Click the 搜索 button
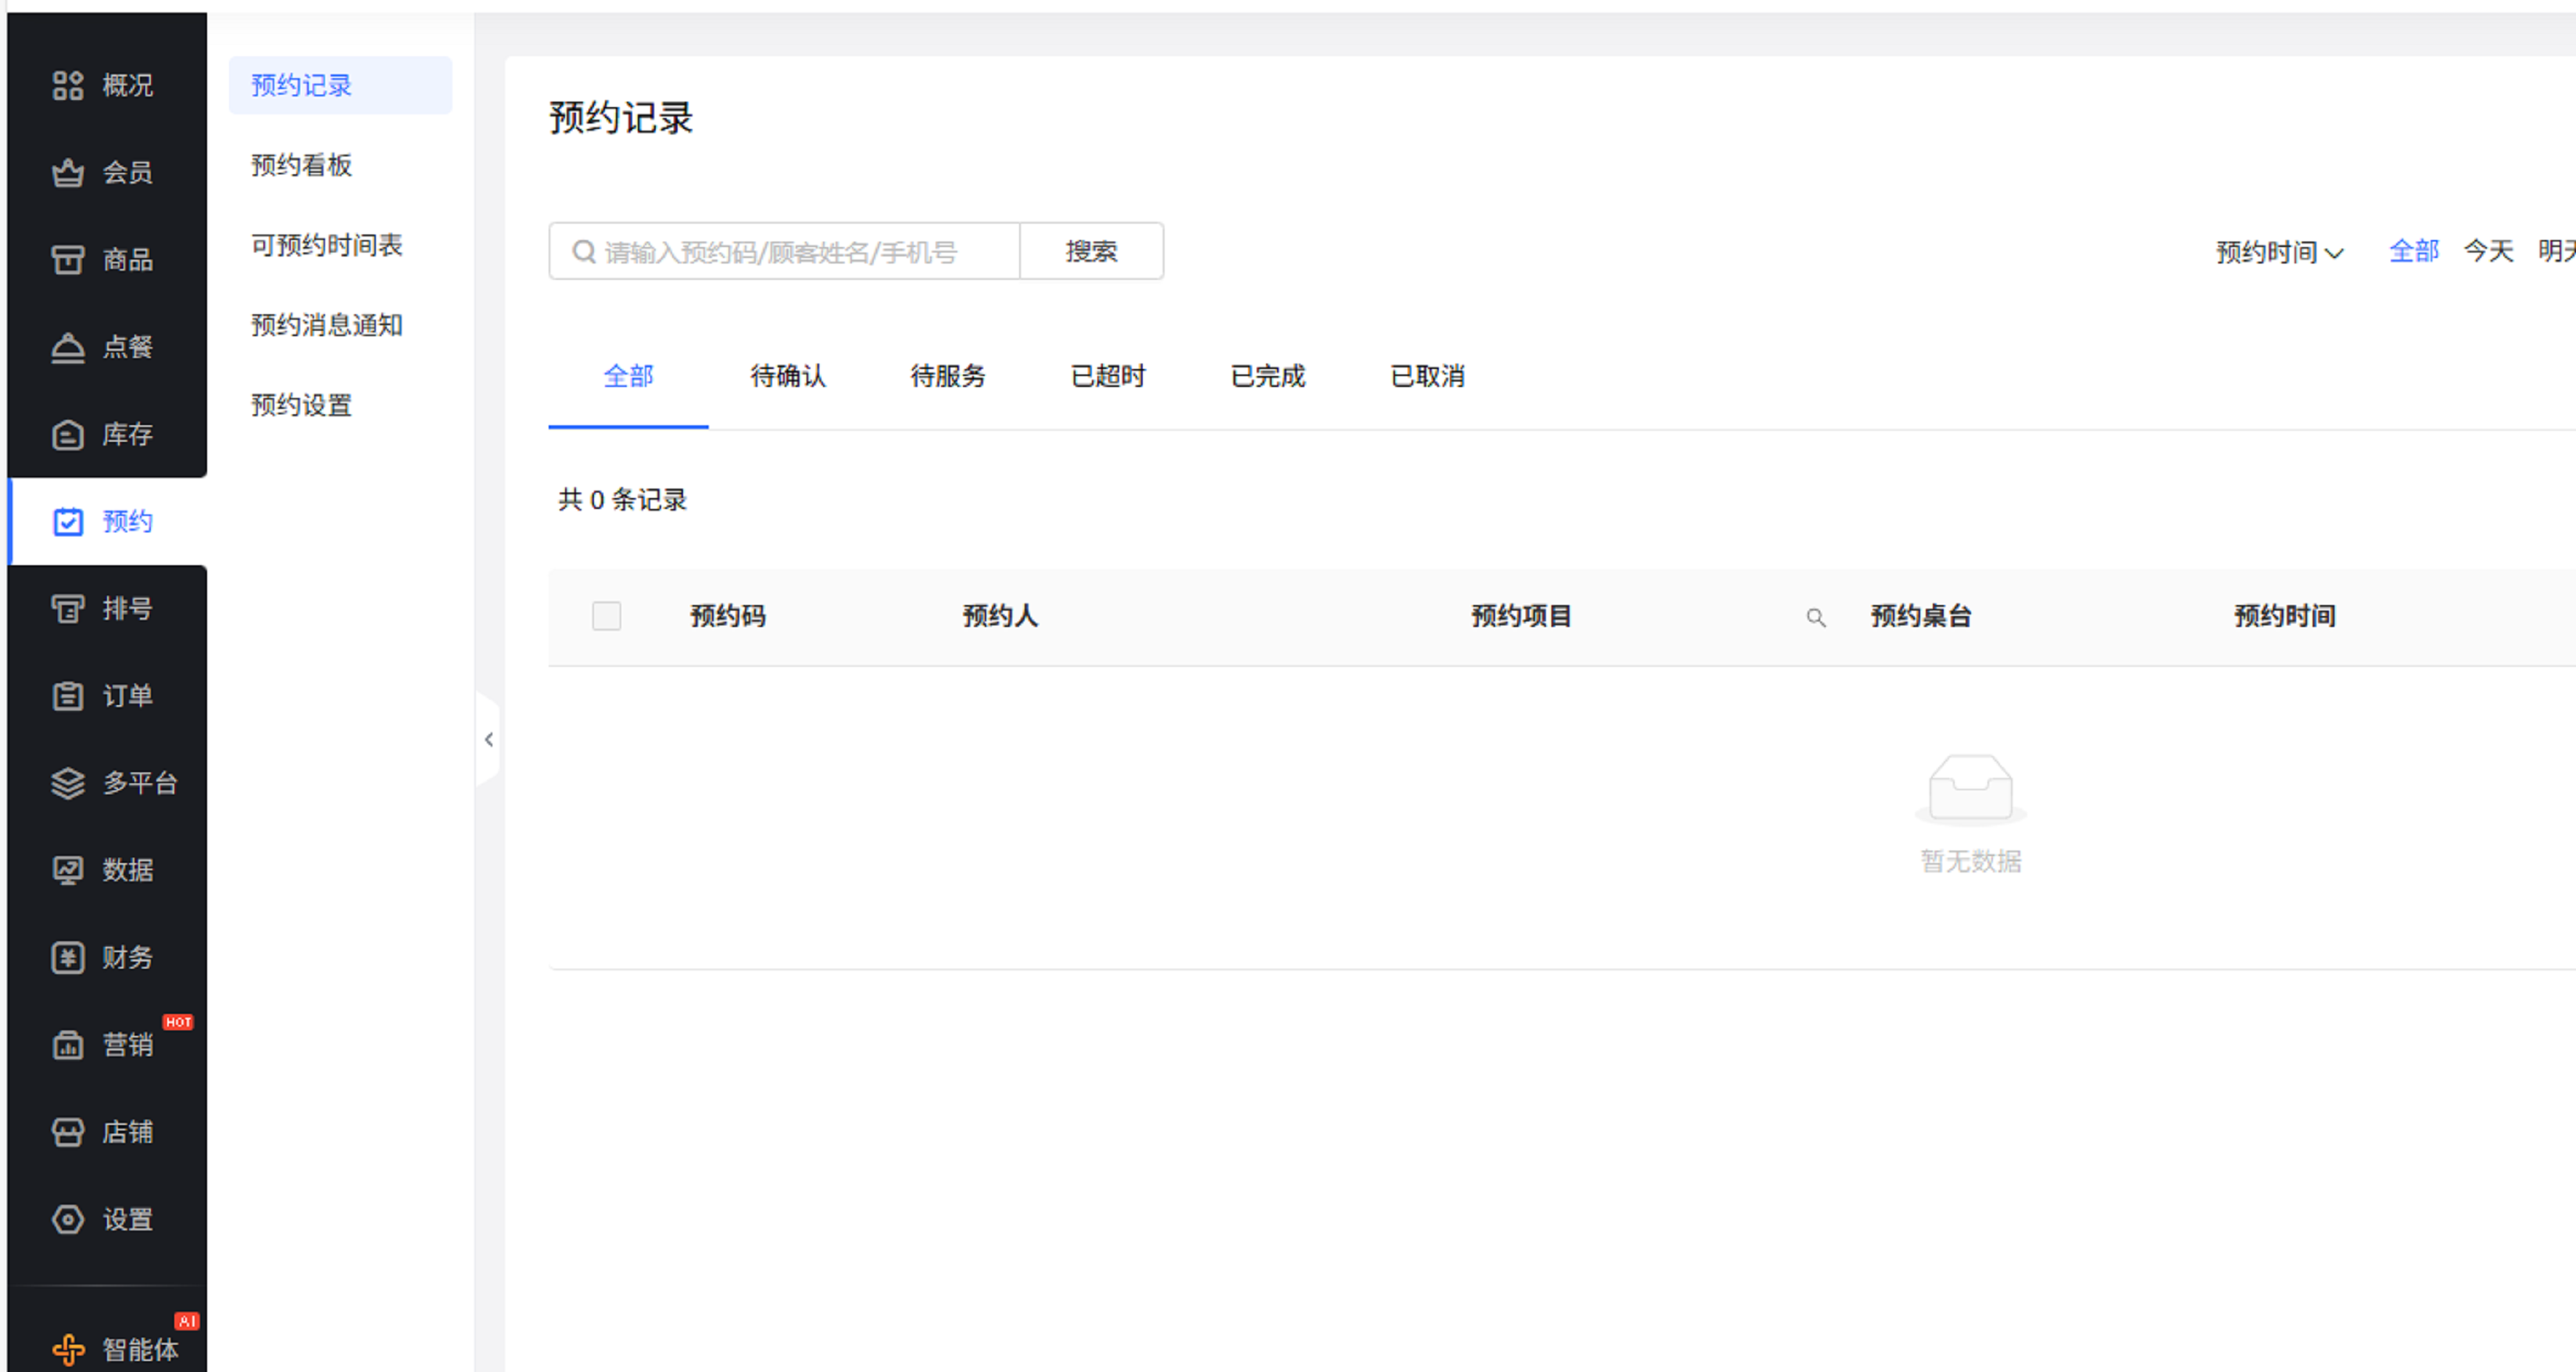 coord(1090,252)
